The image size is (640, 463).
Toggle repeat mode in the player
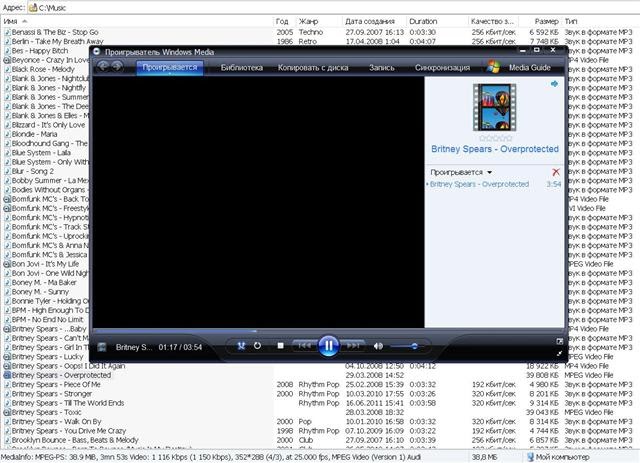(x=257, y=346)
